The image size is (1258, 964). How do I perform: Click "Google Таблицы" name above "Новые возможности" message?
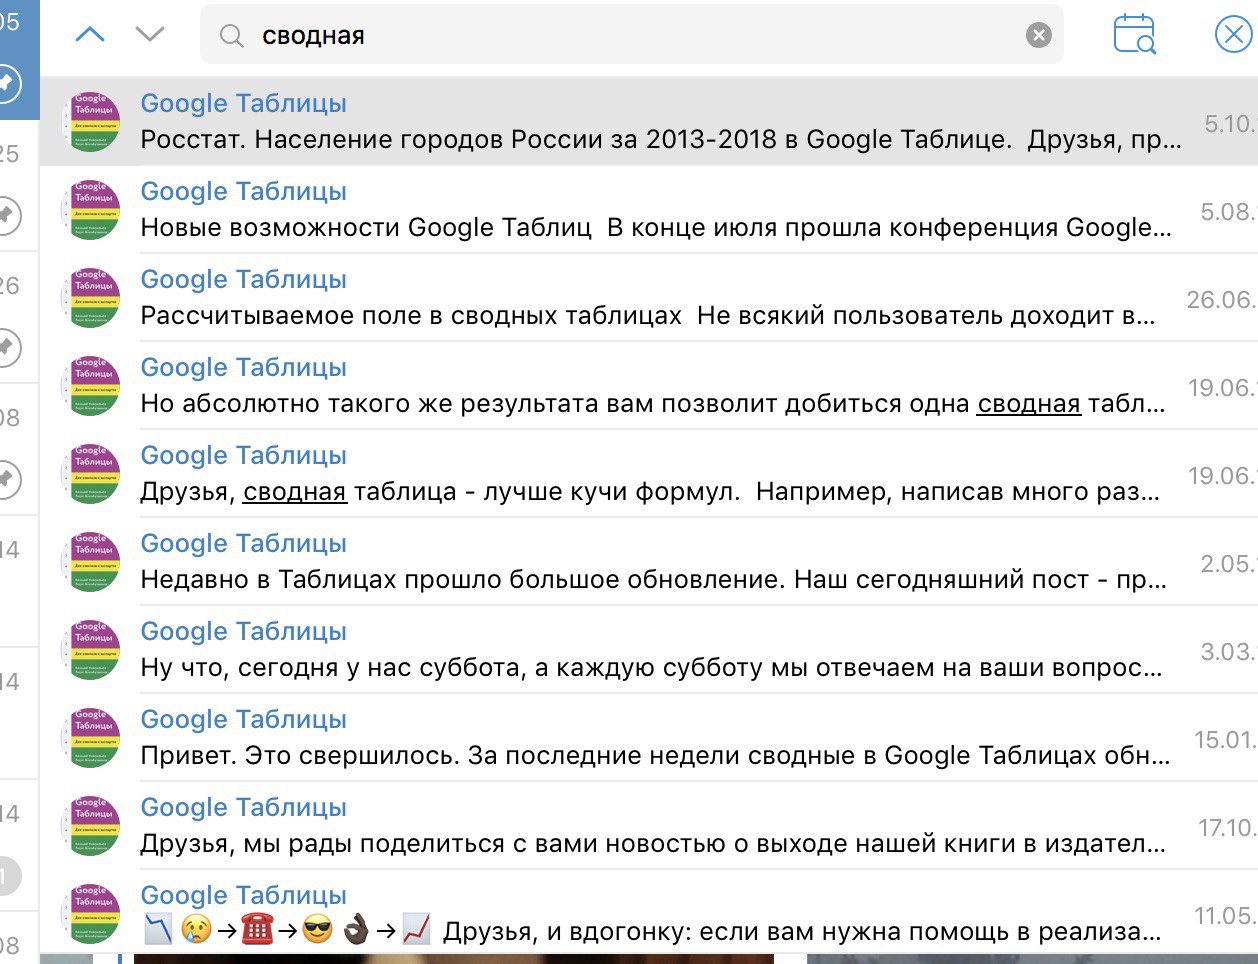(243, 192)
